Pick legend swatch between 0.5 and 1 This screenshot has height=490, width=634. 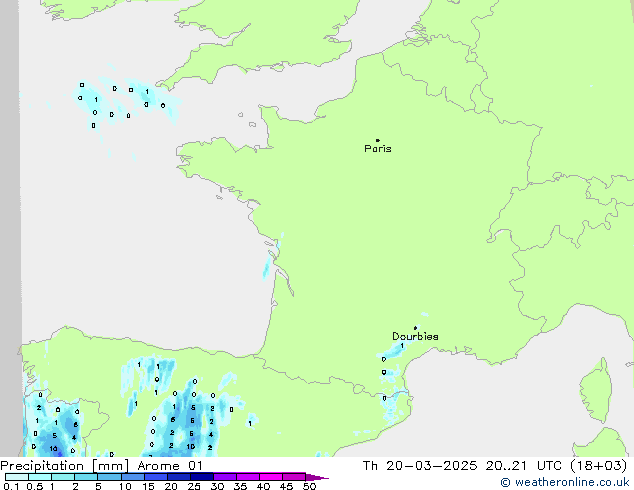tap(40, 477)
